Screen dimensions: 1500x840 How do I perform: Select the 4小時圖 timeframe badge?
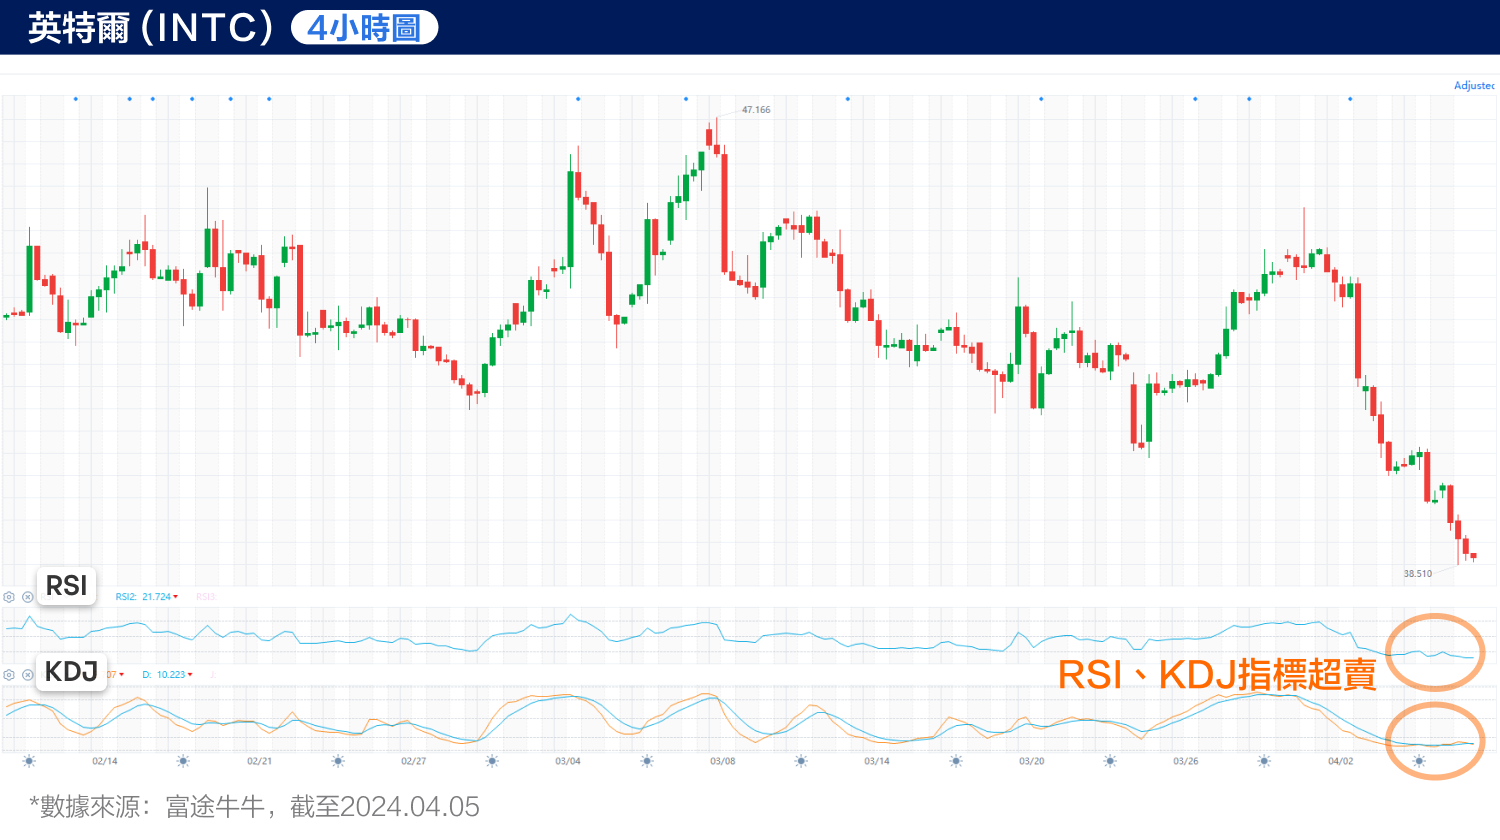(x=364, y=28)
